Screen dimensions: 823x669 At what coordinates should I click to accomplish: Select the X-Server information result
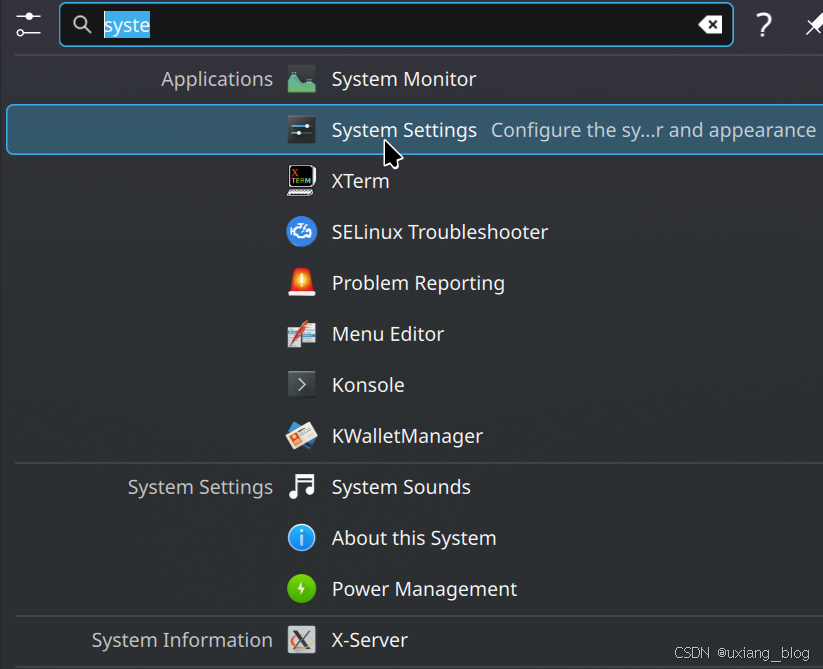pos(370,640)
